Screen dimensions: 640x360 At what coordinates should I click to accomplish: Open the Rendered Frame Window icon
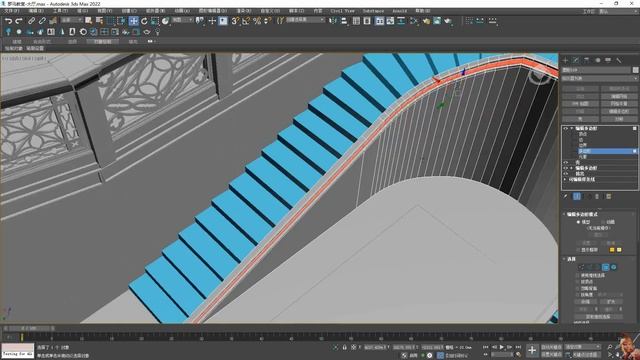tap(437, 20)
